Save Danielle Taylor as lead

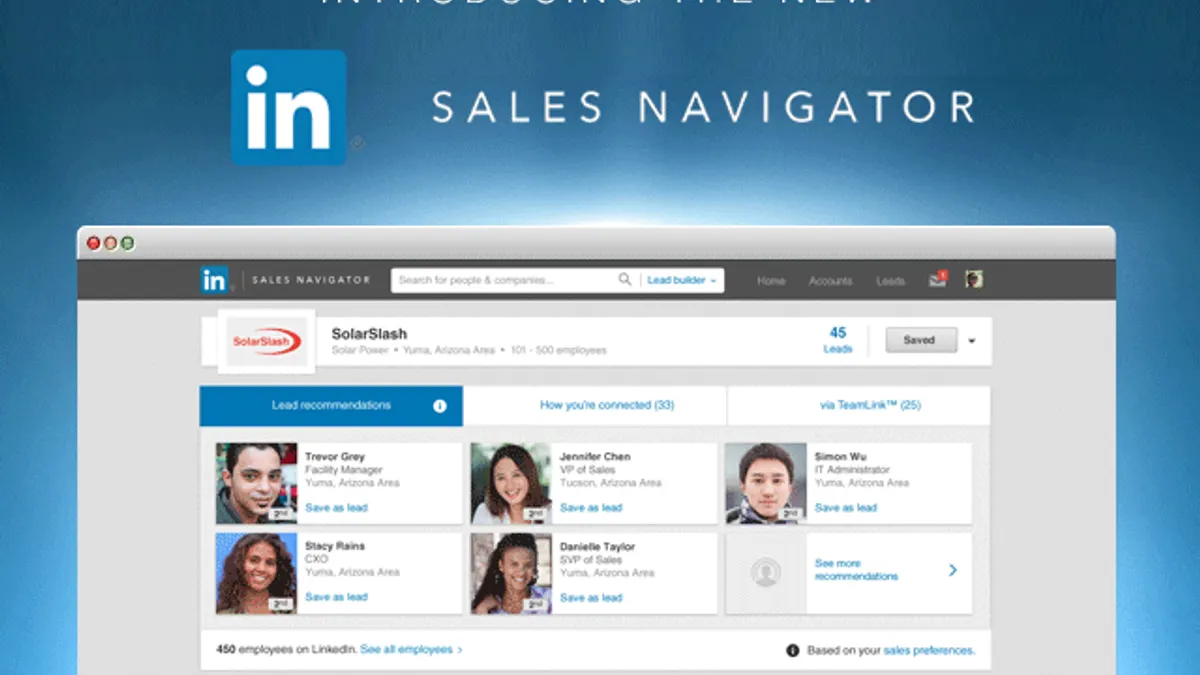[x=591, y=598]
